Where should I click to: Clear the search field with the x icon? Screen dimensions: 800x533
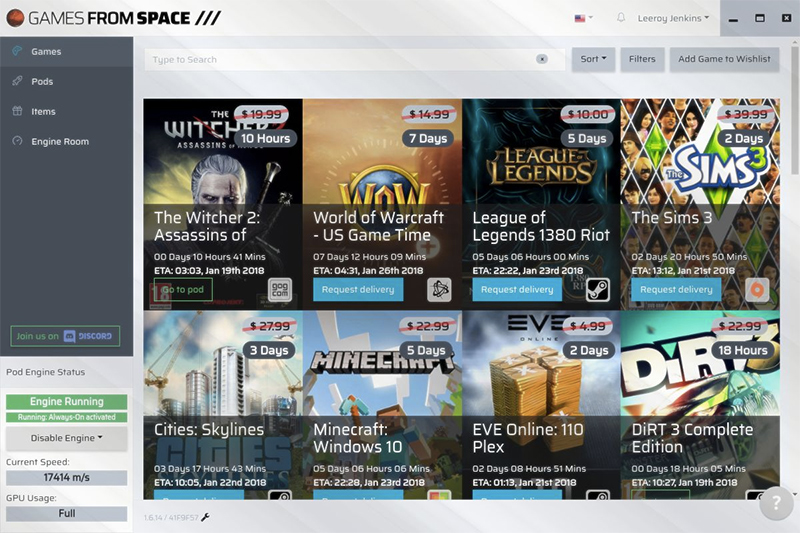[x=542, y=59]
